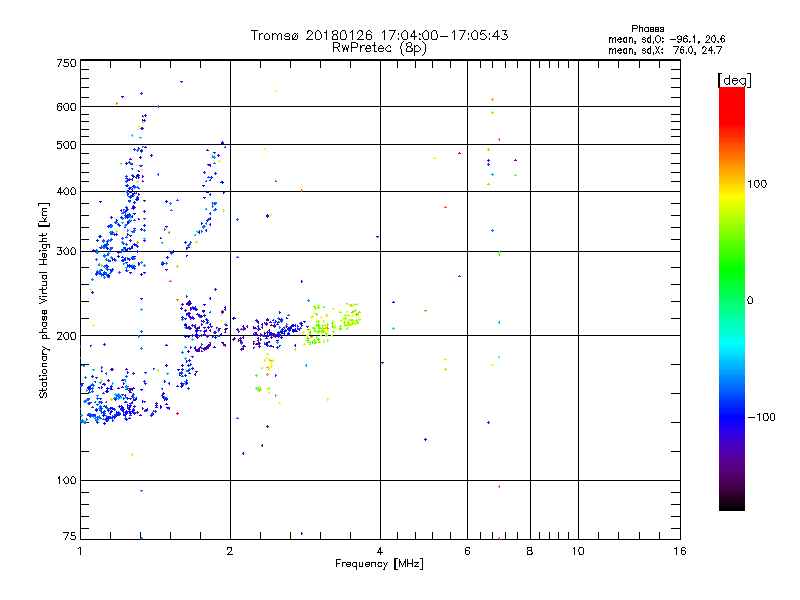Click the 'Stationary phase Virtual Height [km]' axis label

click(43, 300)
